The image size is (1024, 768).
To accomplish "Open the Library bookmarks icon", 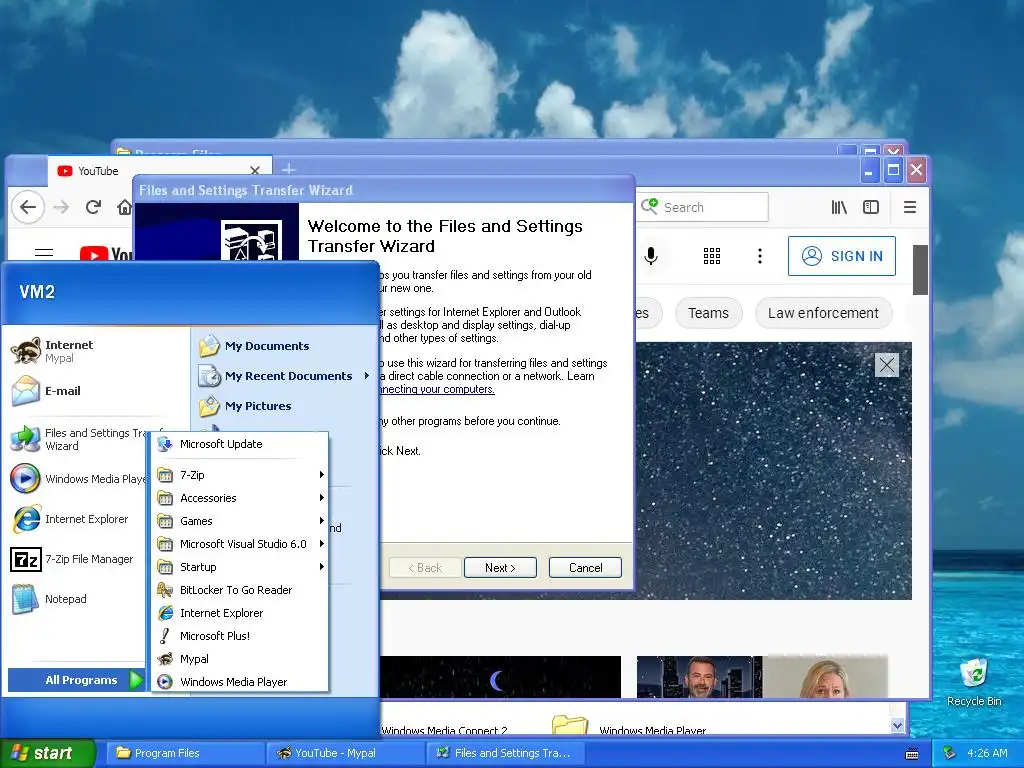I will tap(839, 208).
